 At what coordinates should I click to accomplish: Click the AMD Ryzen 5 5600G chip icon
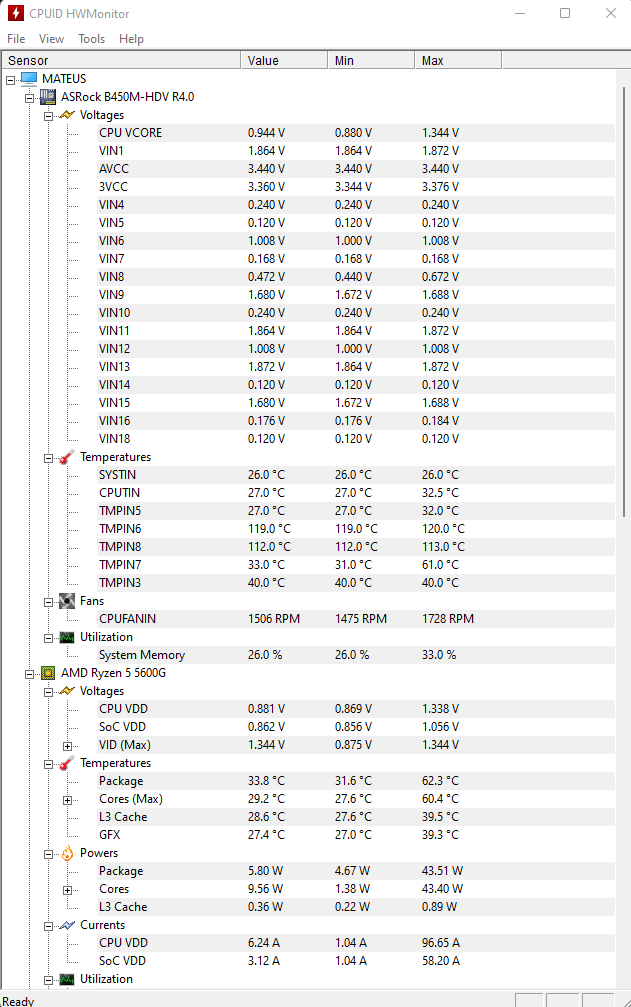pyautogui.click(x=48, y=673)
